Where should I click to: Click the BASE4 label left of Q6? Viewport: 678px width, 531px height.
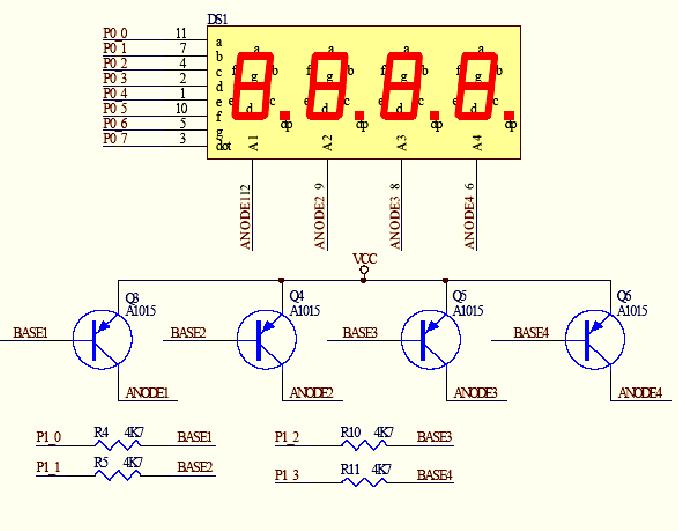click(531, 333)
